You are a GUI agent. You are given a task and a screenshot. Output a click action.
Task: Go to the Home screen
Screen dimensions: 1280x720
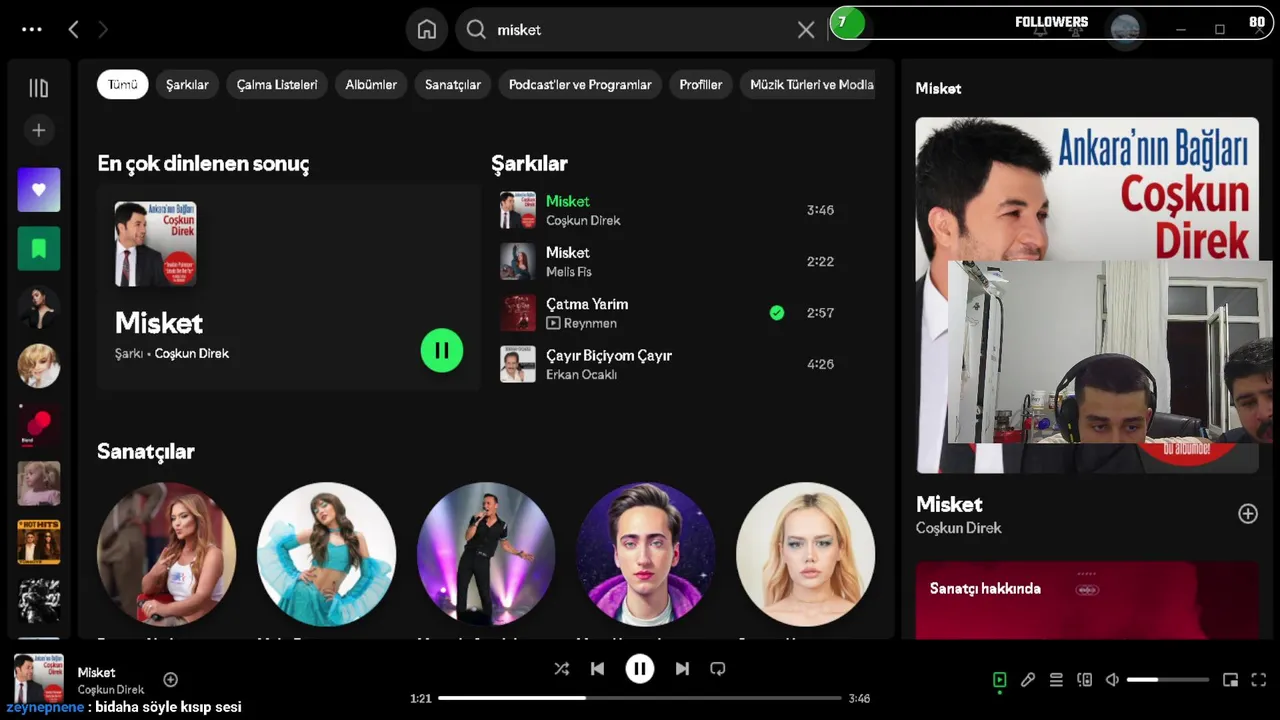(x=427, y=30)
